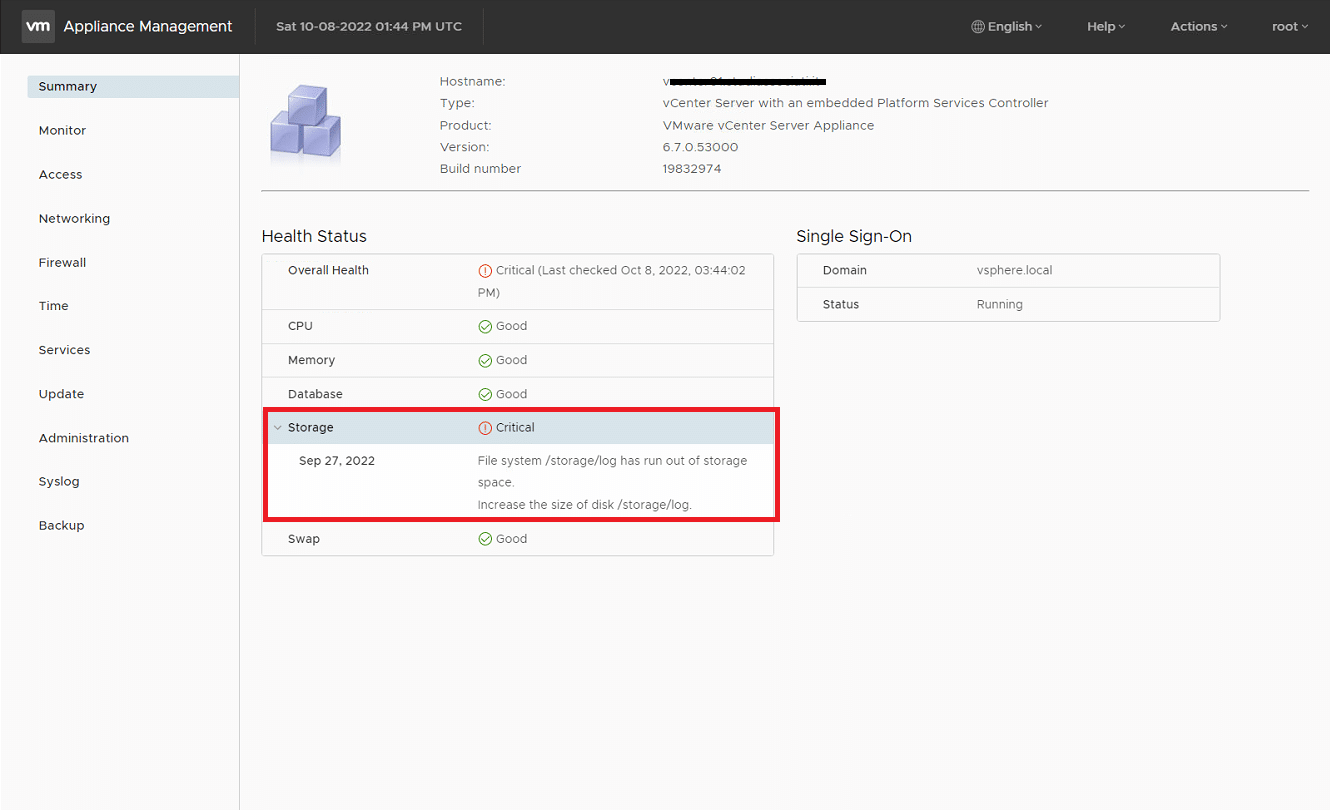Viewport: 1330px width, 810px height.
Task: Click the Overall Health row label
Action: 328,271
